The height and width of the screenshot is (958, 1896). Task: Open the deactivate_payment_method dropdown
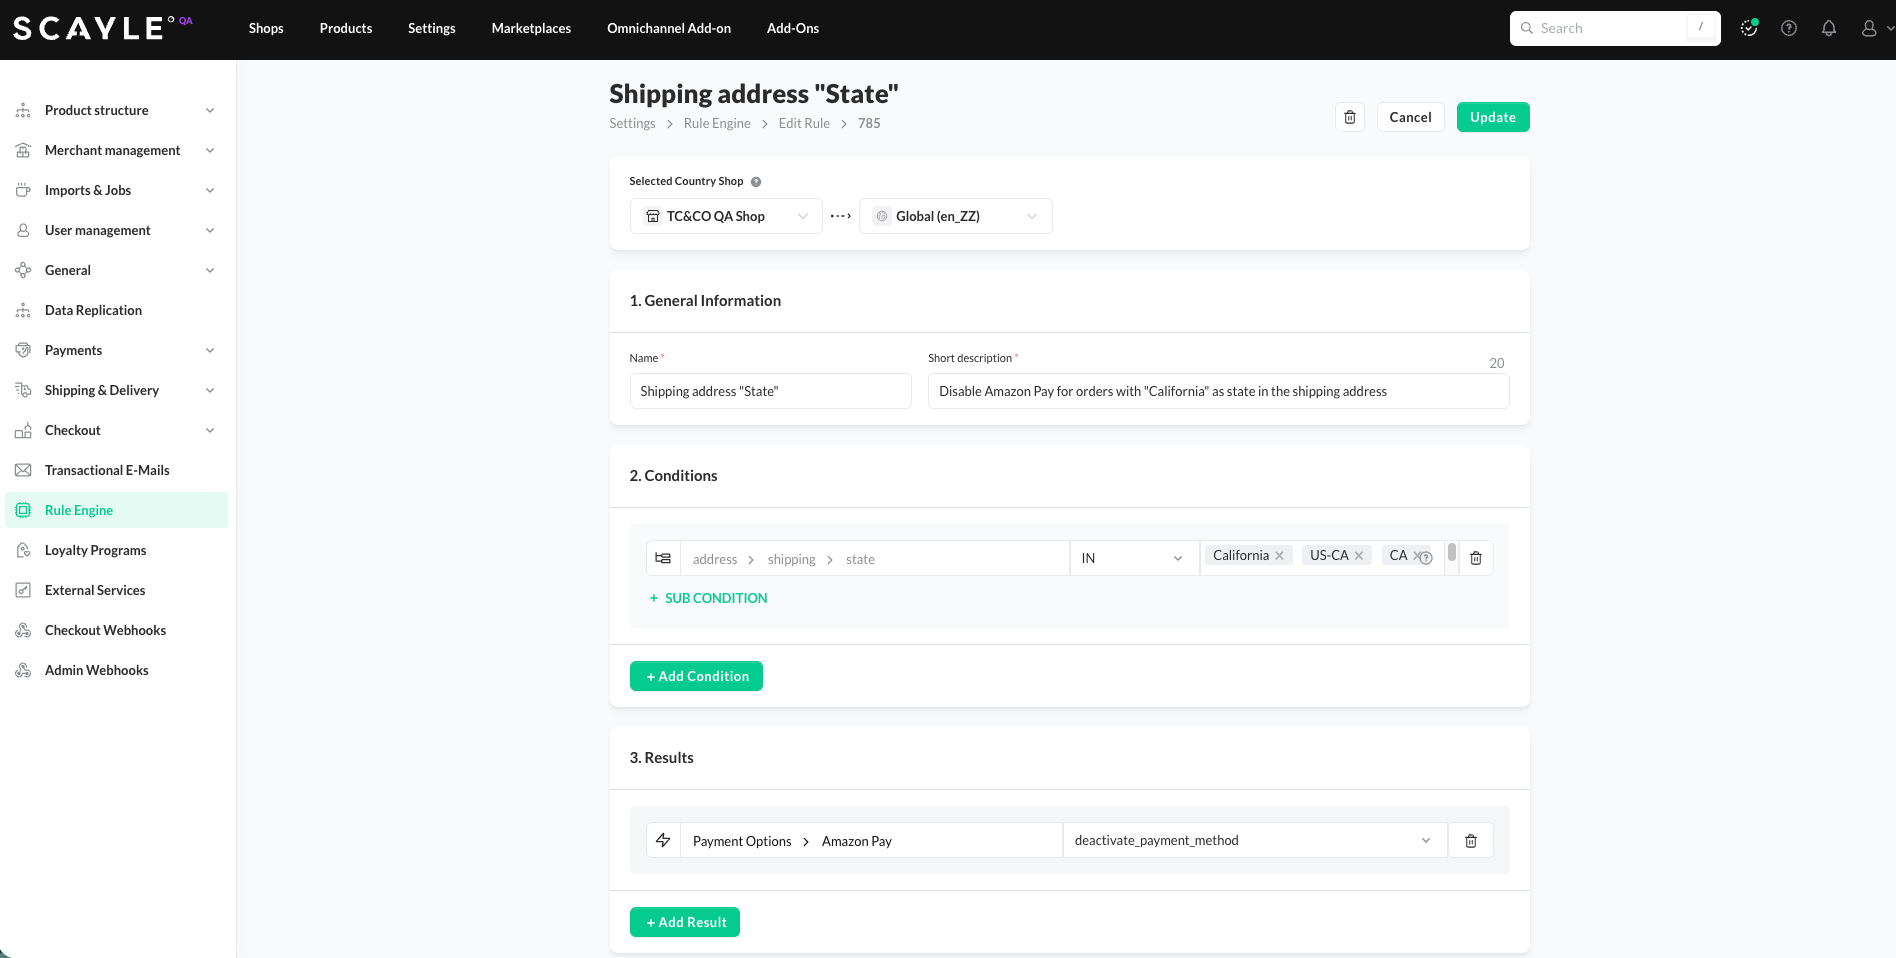[x=1255, y=840]
